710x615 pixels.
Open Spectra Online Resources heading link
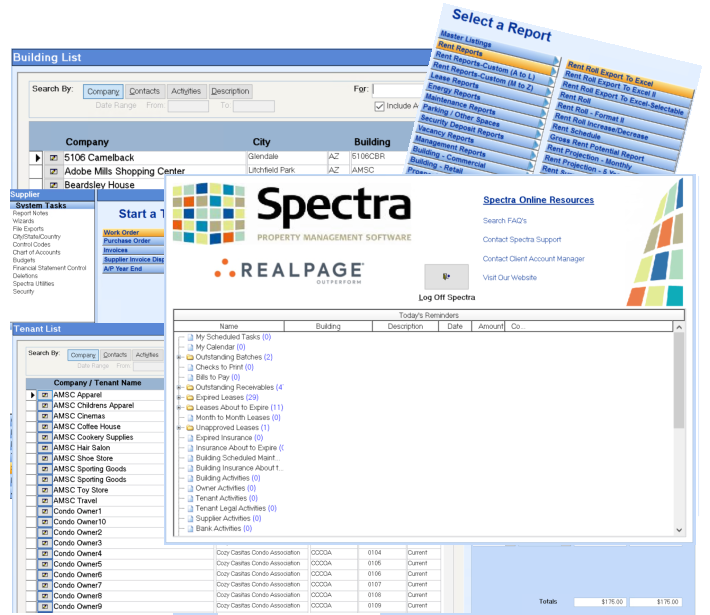pos(538,200)
